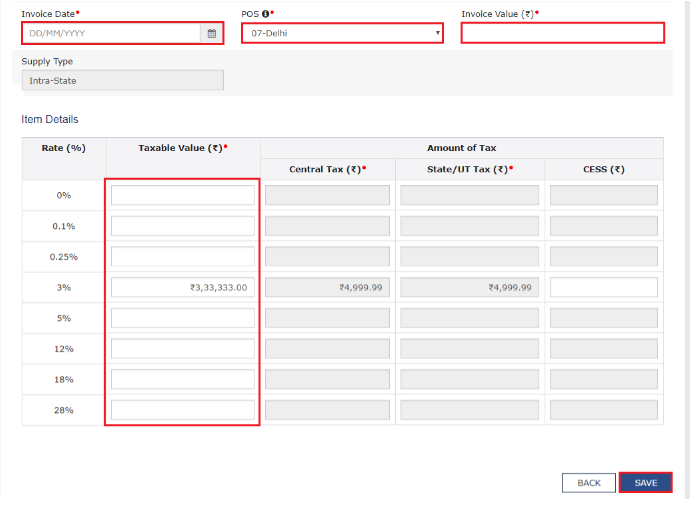Open the Invoice Date calendar picker icon
The height and width of the screenshot is (511, 690).
pyautogui.click(x=211, y=33)
